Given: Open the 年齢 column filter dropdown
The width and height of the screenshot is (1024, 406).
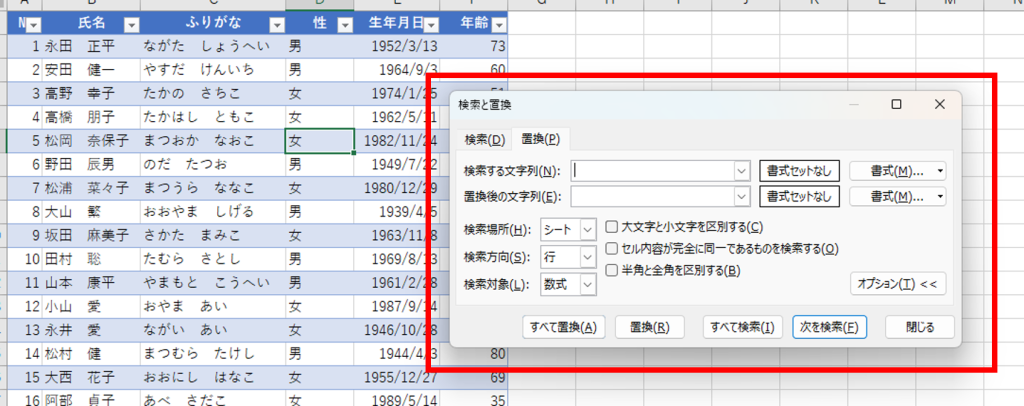Looking at the screenshot, I should [x=498, y=25].
